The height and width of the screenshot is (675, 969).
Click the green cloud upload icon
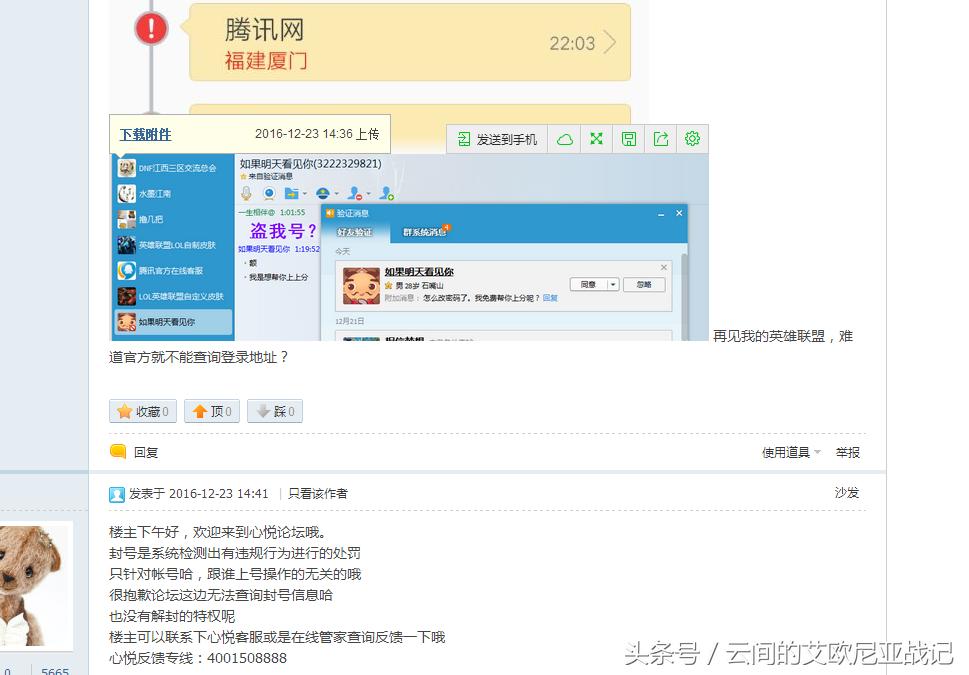[x=564, y=140]
